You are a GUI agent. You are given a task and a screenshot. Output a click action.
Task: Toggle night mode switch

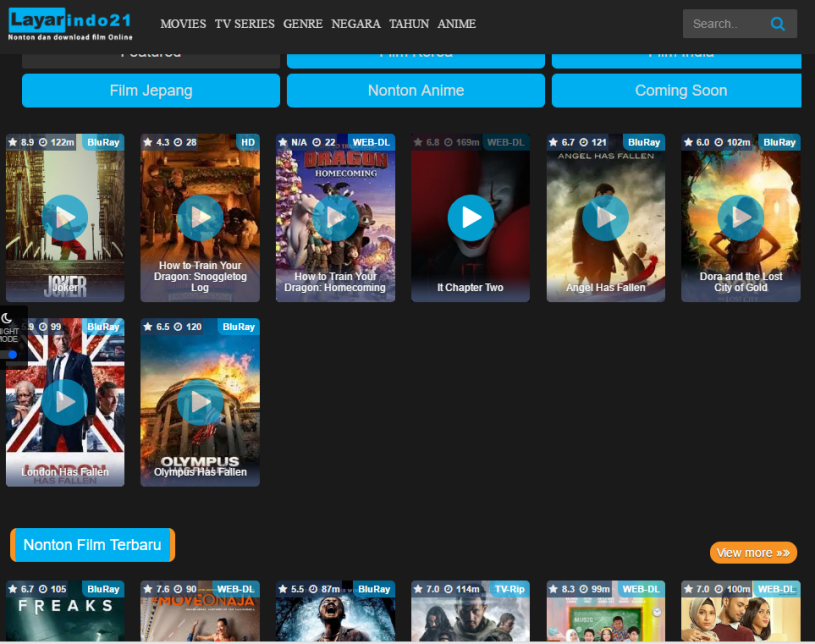(11, 353)
